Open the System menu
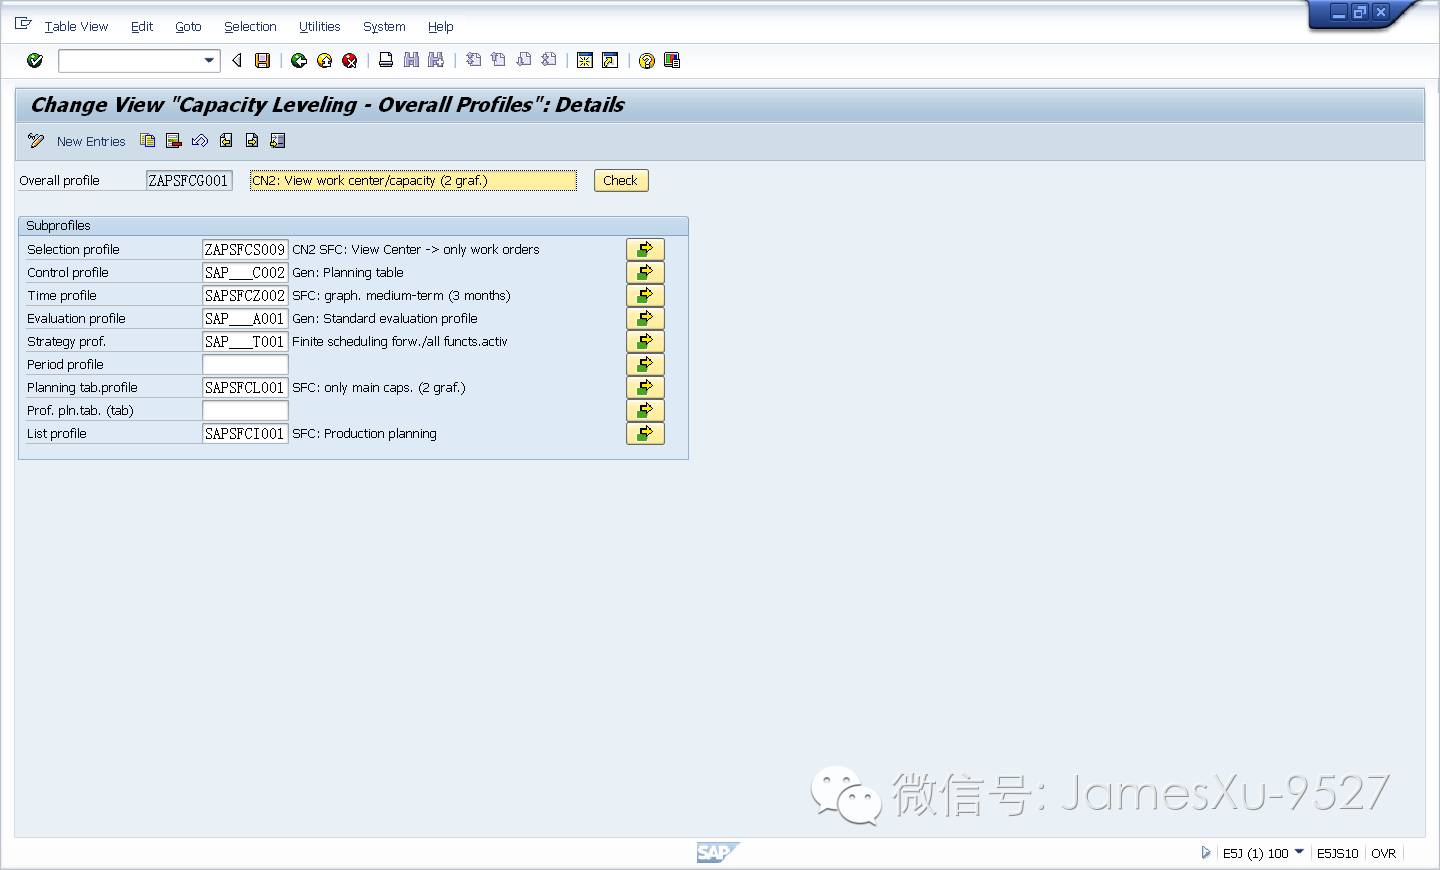The height and width of the screenshot is (870, 1440). 384,27
